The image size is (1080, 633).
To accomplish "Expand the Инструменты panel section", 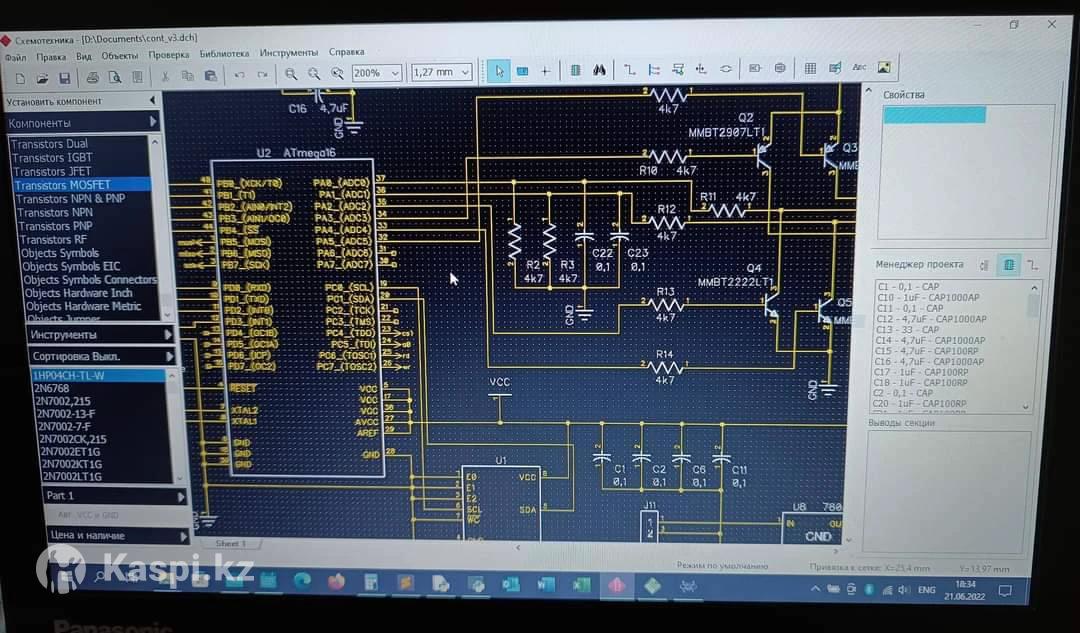I will (101, 335).
